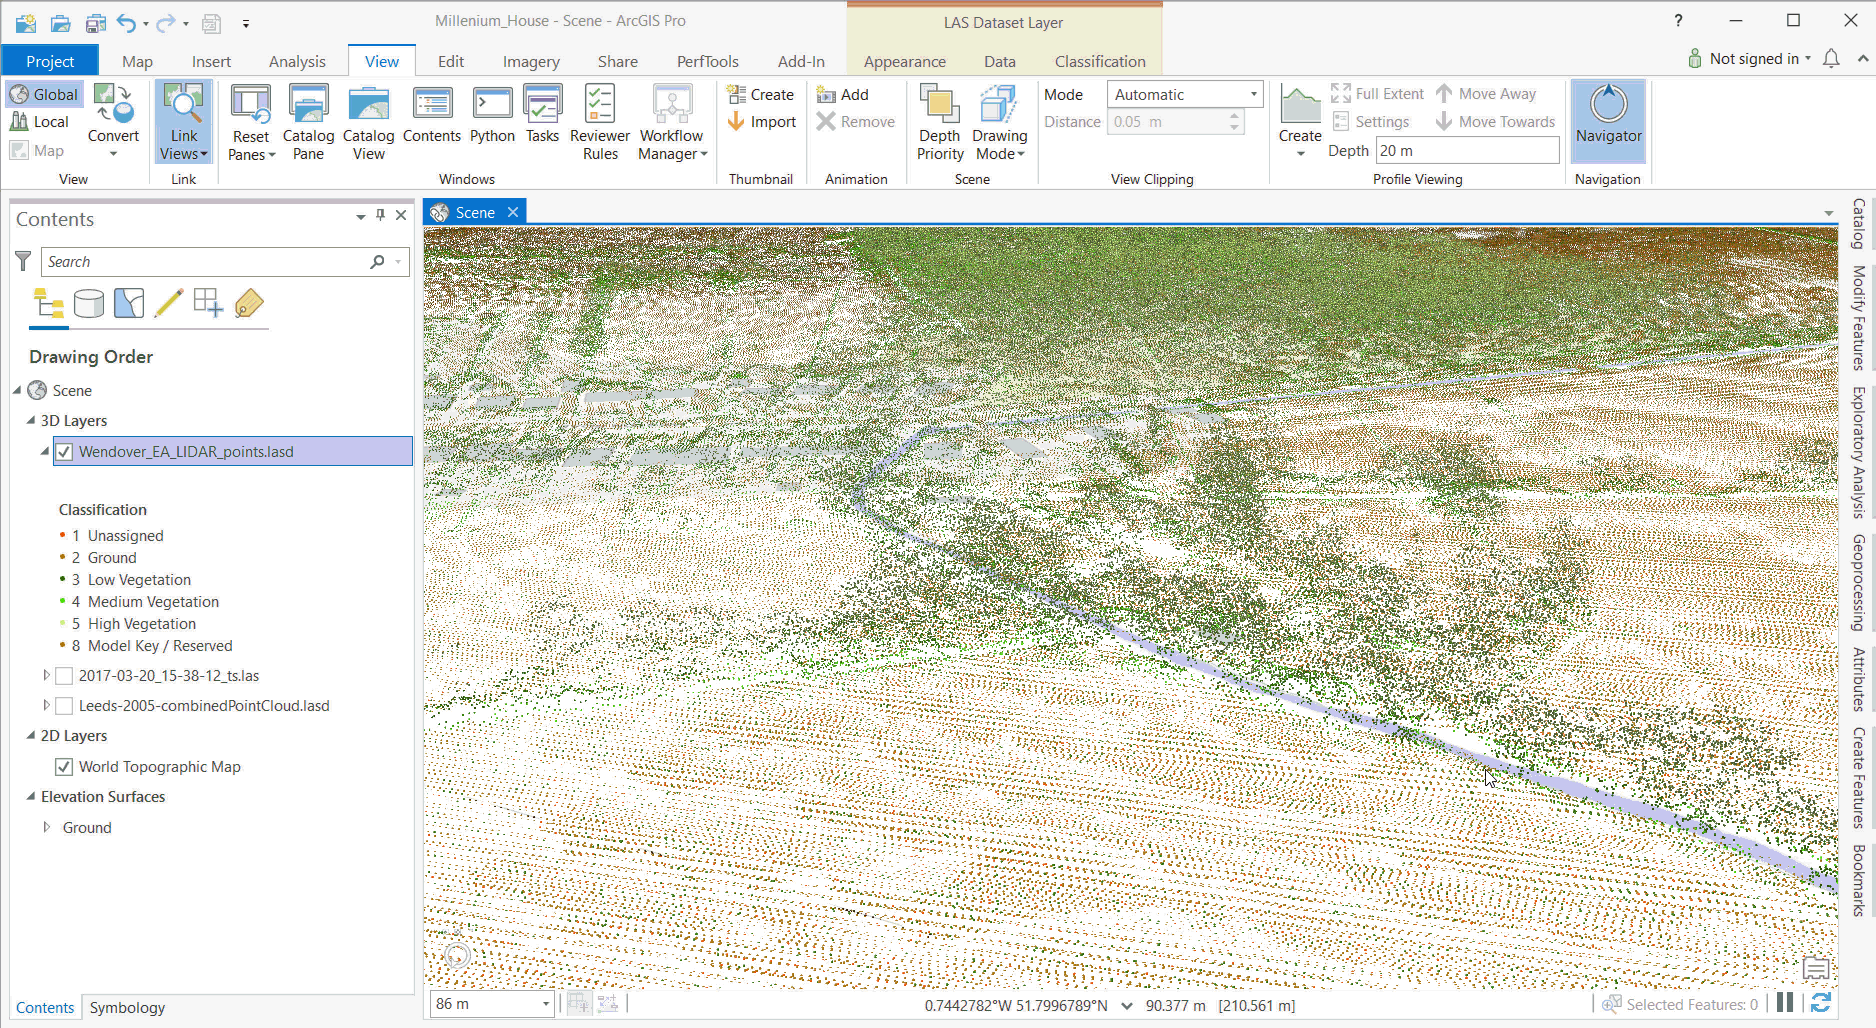The image size is (1876, 1028).
Task: Open the Navigator control
Action: pyautogui.click(x=1607, y=120)
